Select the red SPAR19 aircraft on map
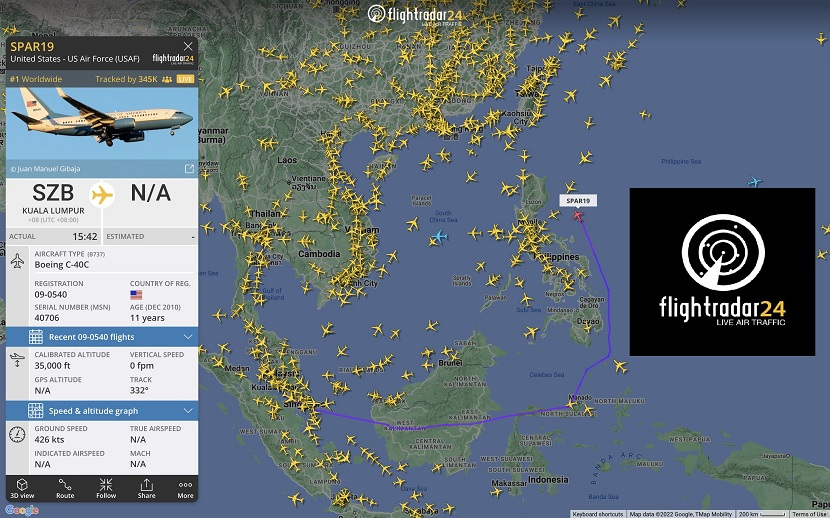The height and width of the screenshot is (518, 830). pyautogui.click(x=578, y=215)
